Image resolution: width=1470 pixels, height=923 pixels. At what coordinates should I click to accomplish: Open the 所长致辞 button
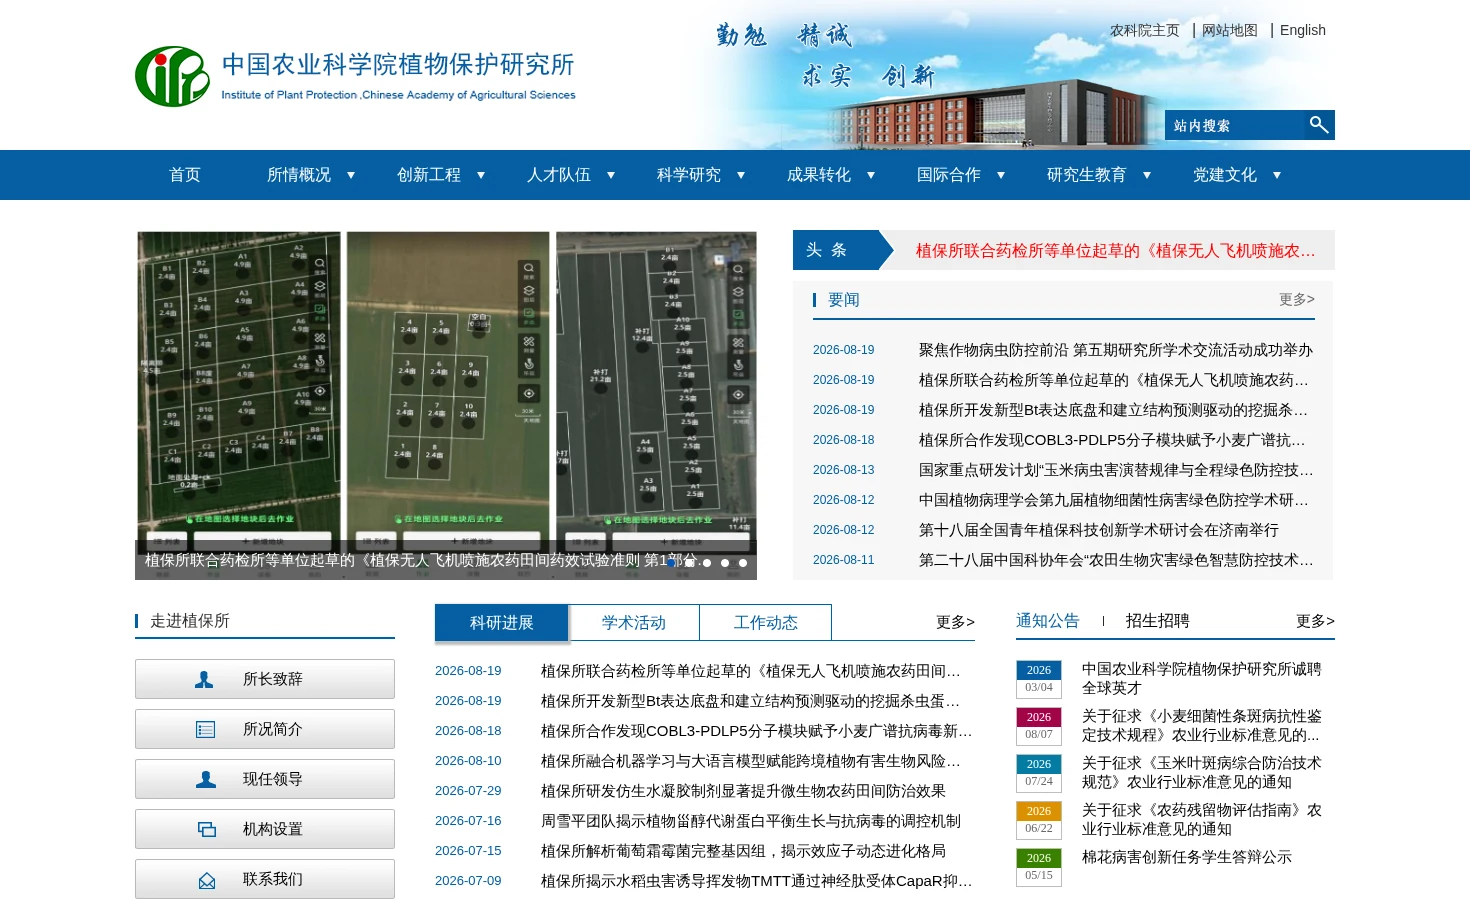click(x=265, y=679)
